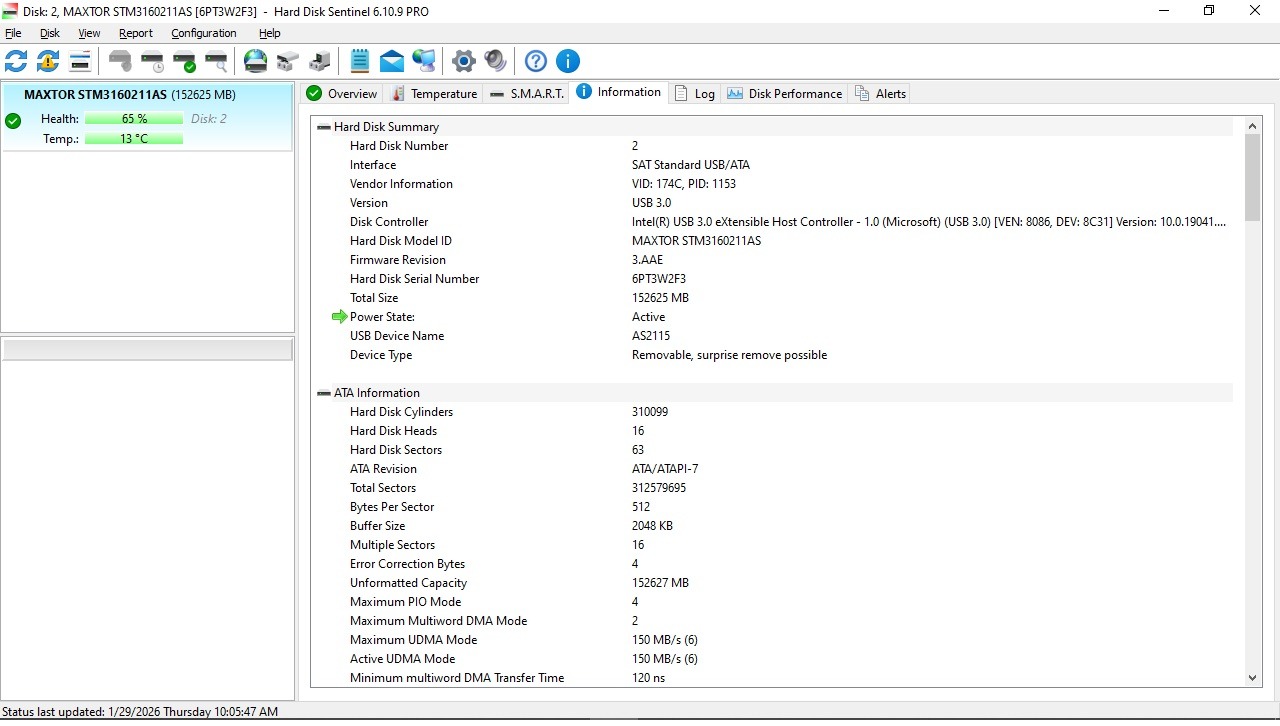1280x726 pixels.
Task: Click the email envelope toolbar icon
Action: 392,61
